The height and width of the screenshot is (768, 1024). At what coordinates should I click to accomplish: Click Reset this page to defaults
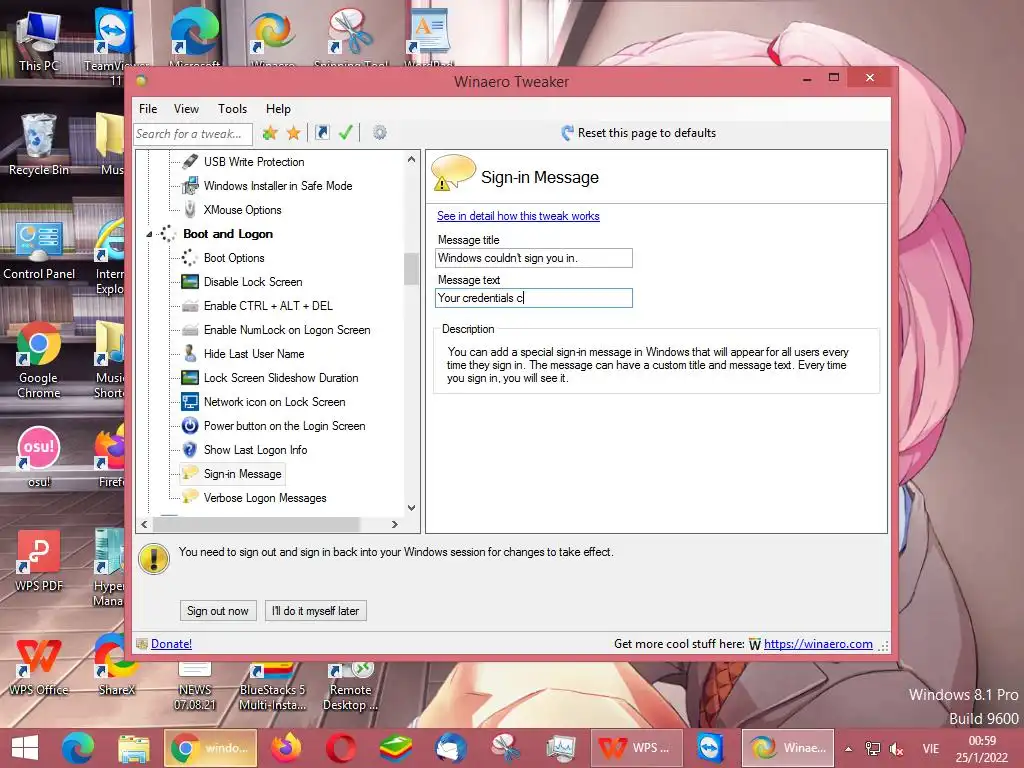[639, 133]
